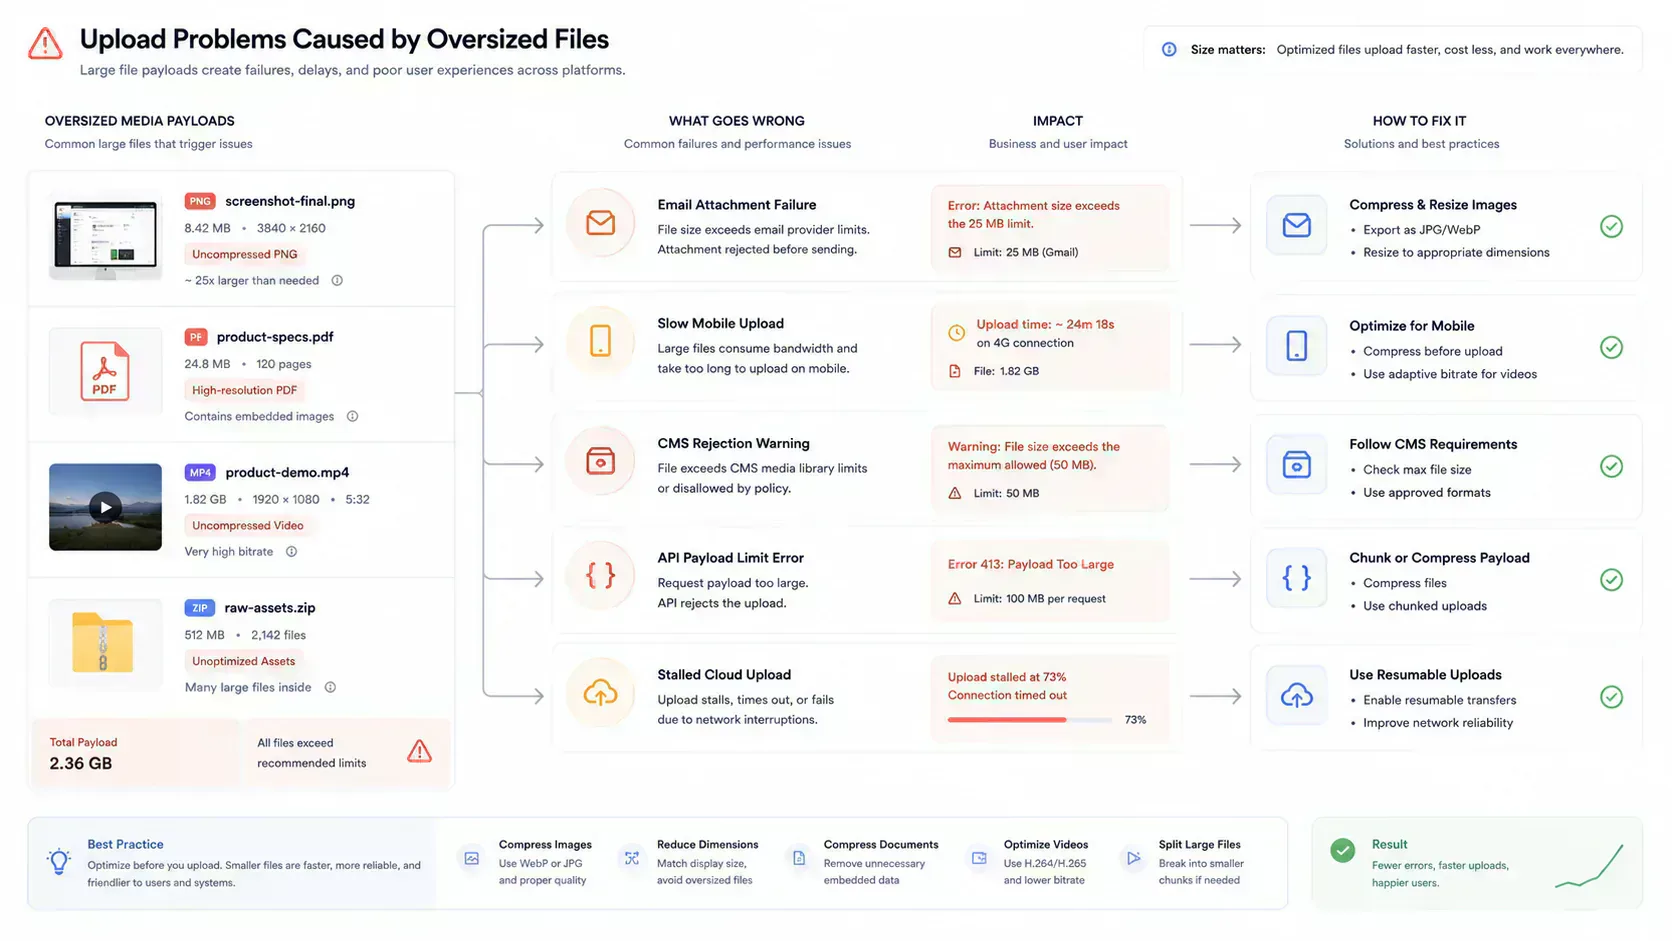Click the warning icon beside Limit: 100 MB per request
Screen dimensions: 1672x941
(955, 599)
